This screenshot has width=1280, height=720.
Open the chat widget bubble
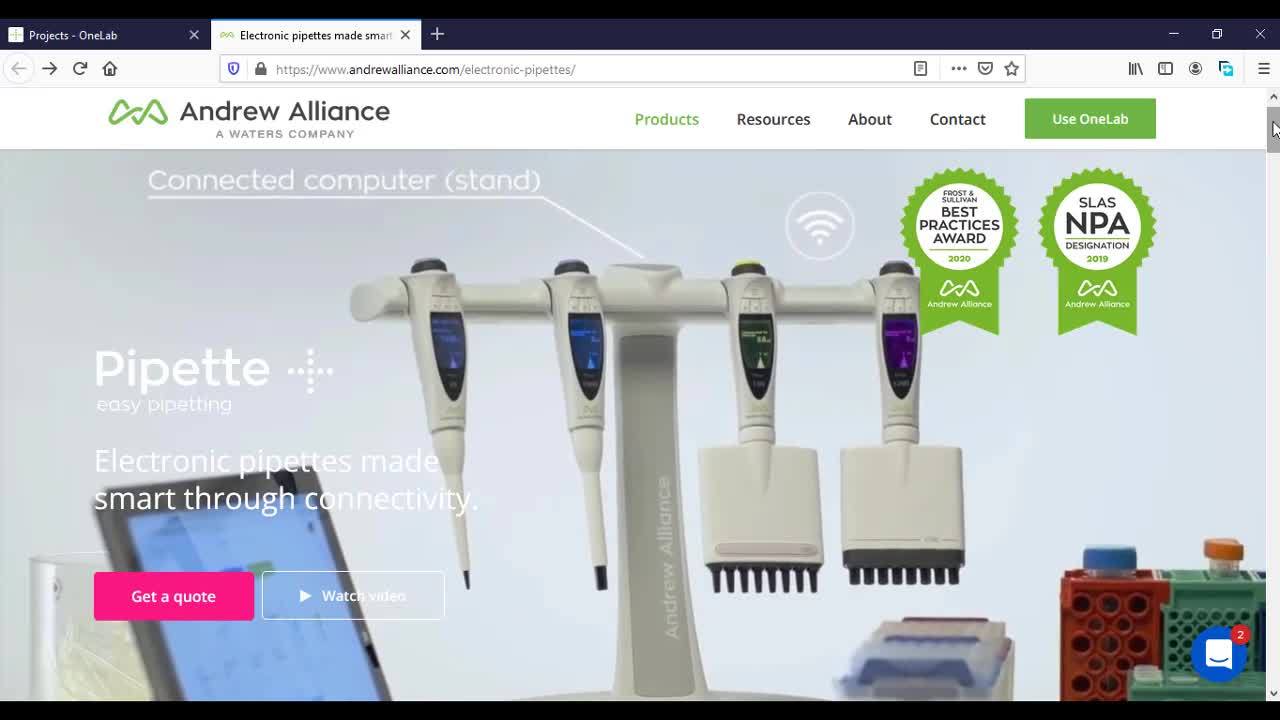pos(1219,654)
